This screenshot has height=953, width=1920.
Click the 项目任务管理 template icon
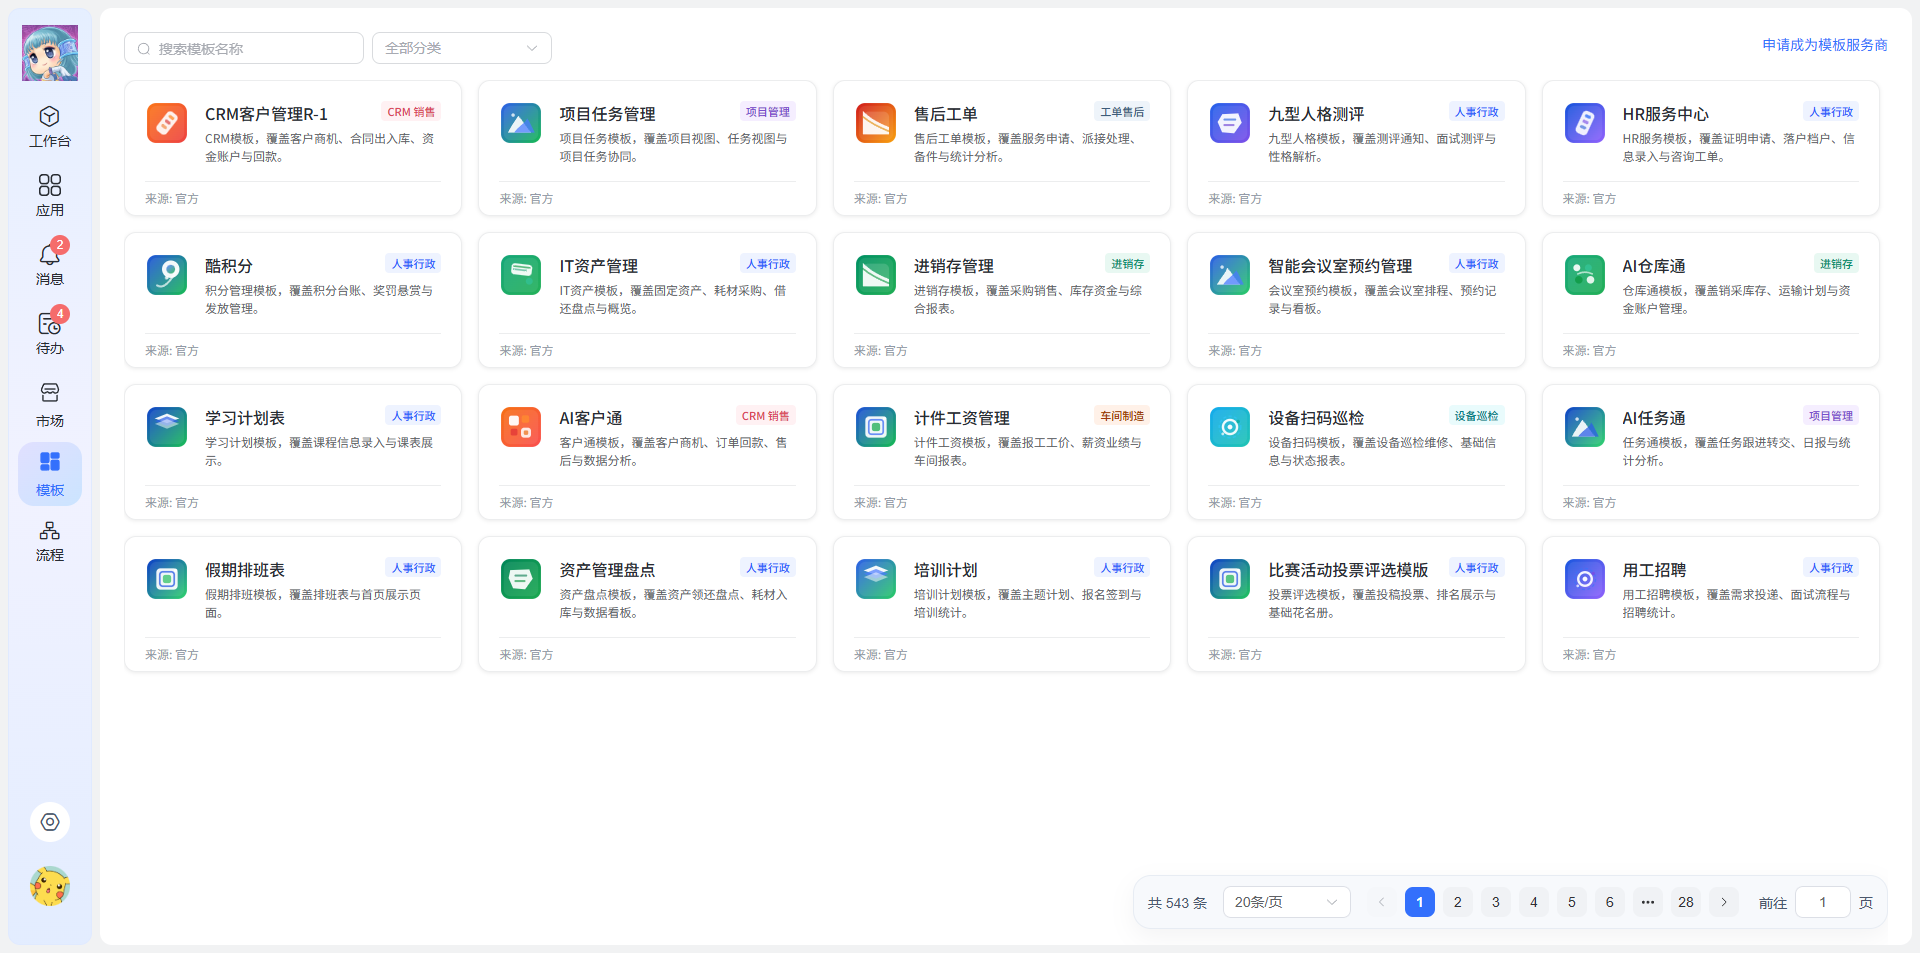pos(521,123)
